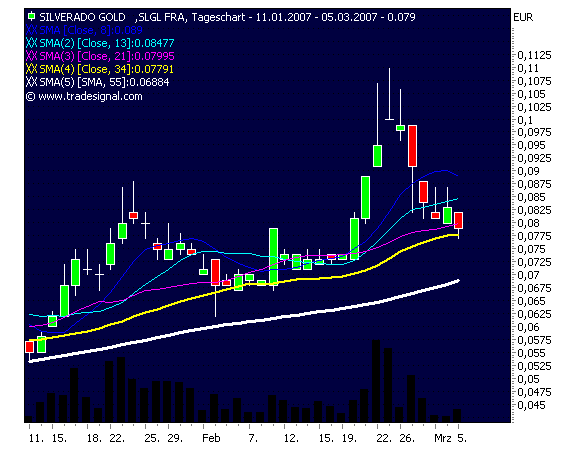Click the 0,105 price axis label
This screenshot has width=569, height=455.
pyautogui.click(x=531, y=94)
